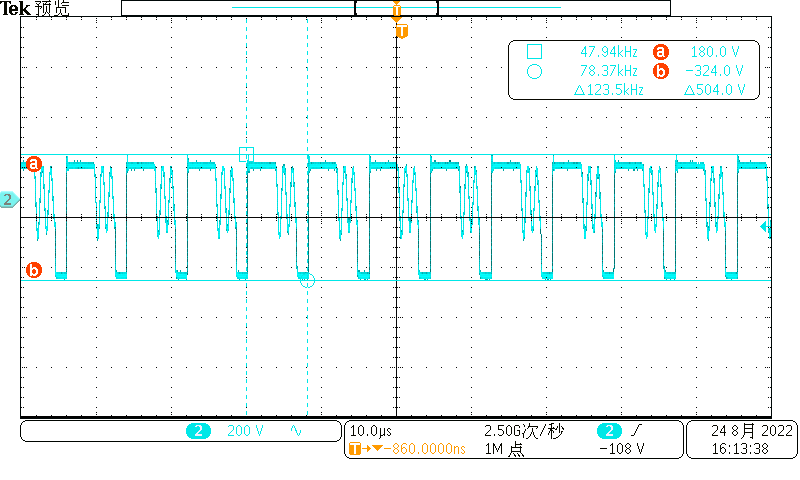The height and width of the screenshot is (480, 800).
Task: Click the 预览 acquisition status text
Action: click(x=52, y=8)
